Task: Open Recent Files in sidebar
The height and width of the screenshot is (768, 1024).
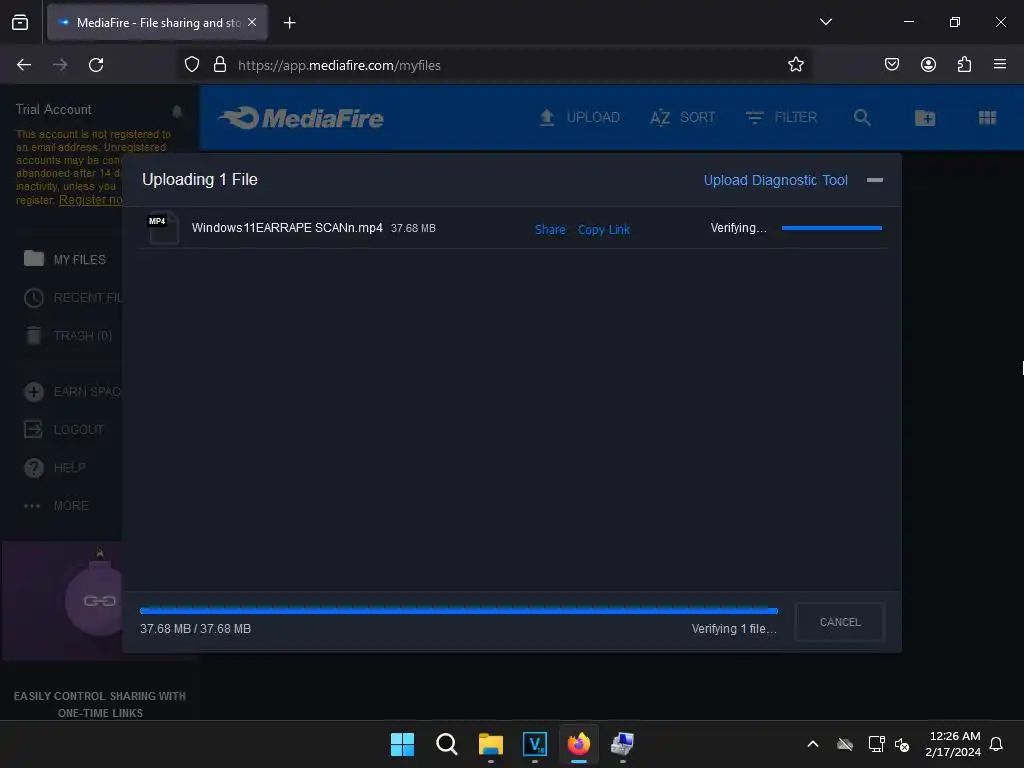Action: (72, 298)
